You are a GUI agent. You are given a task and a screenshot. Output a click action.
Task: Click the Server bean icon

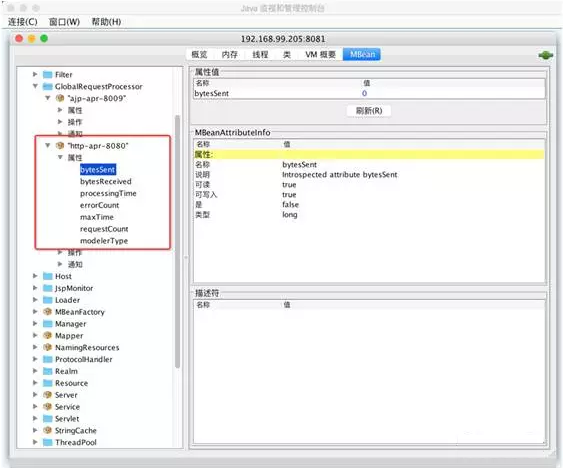tap(47, 395)
